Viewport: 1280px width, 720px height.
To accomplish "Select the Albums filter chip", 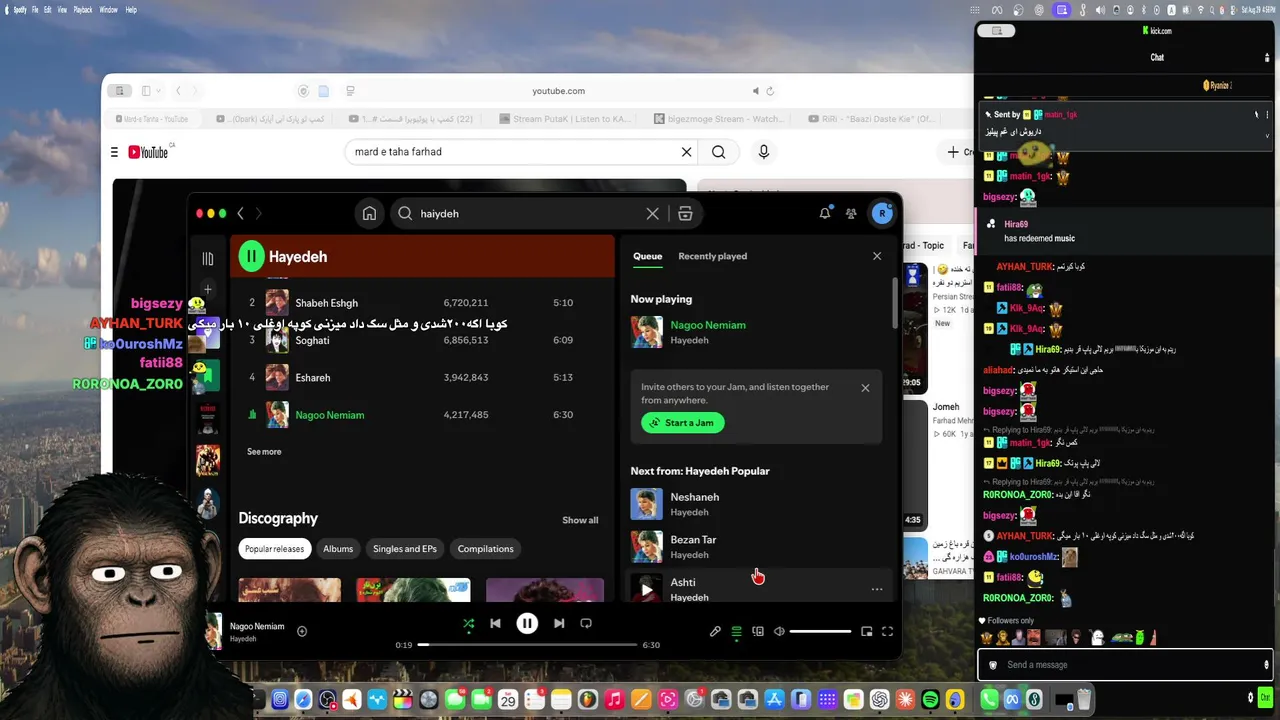I will [x=338, y=549].
